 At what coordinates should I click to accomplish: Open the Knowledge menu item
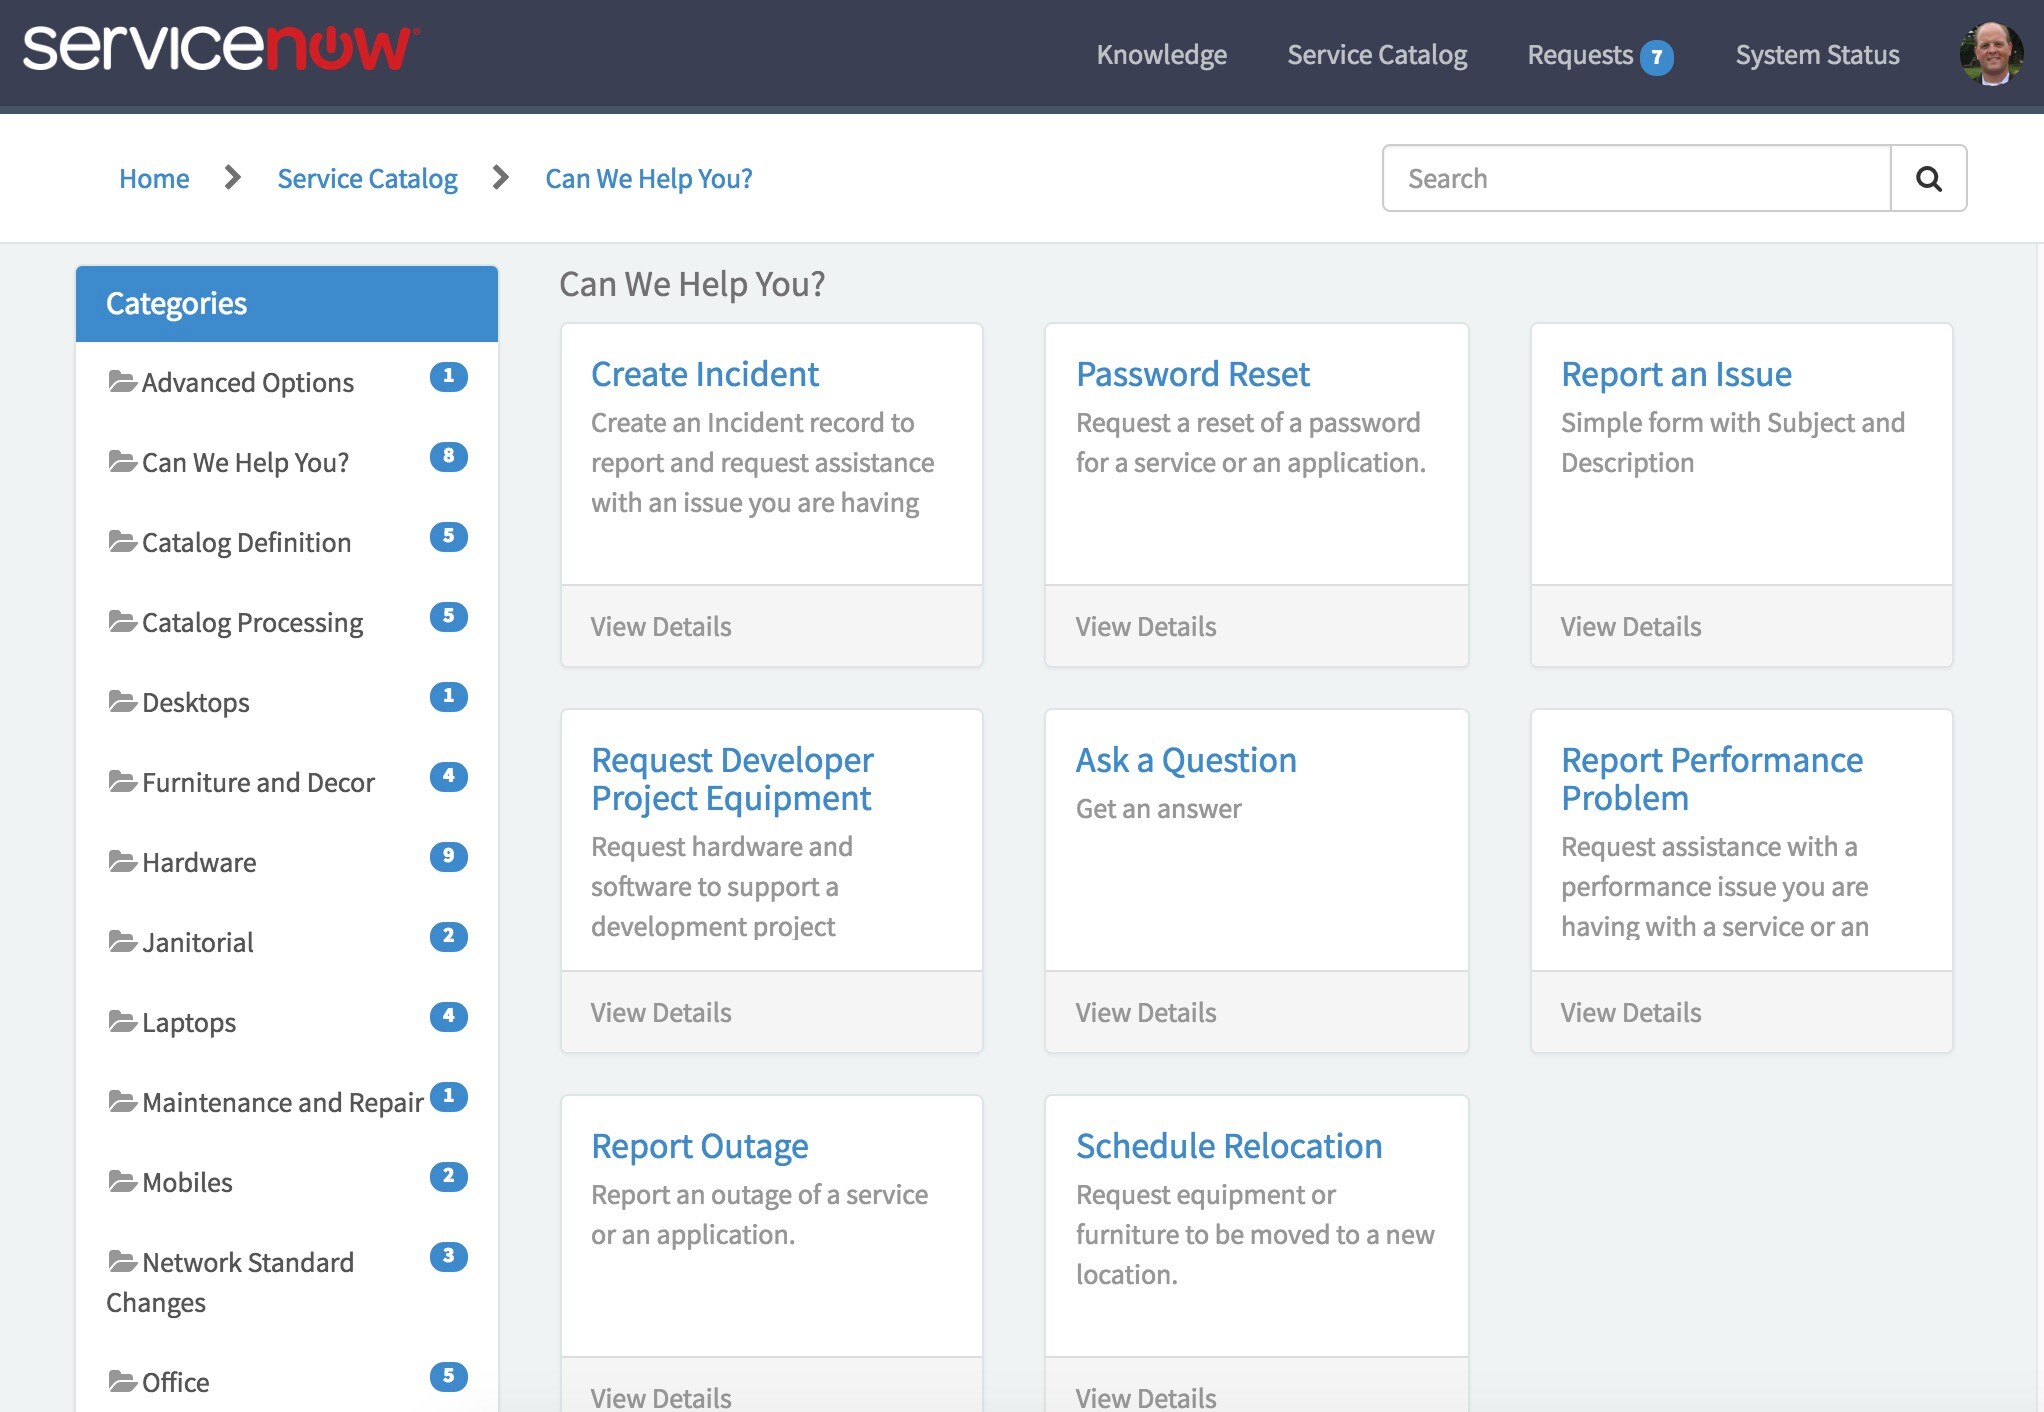tap(1161, 55)
